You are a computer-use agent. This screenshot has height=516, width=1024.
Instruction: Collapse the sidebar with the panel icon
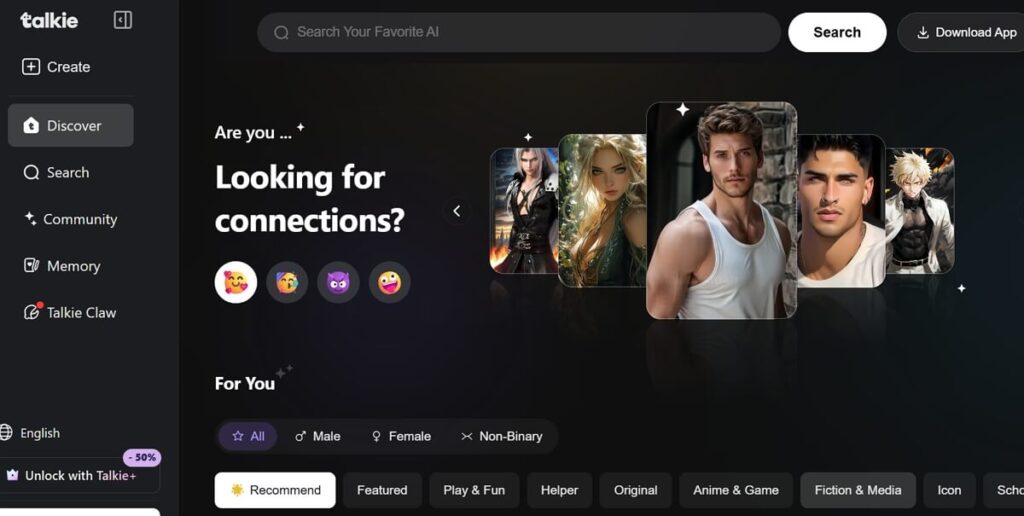(123, 20)
